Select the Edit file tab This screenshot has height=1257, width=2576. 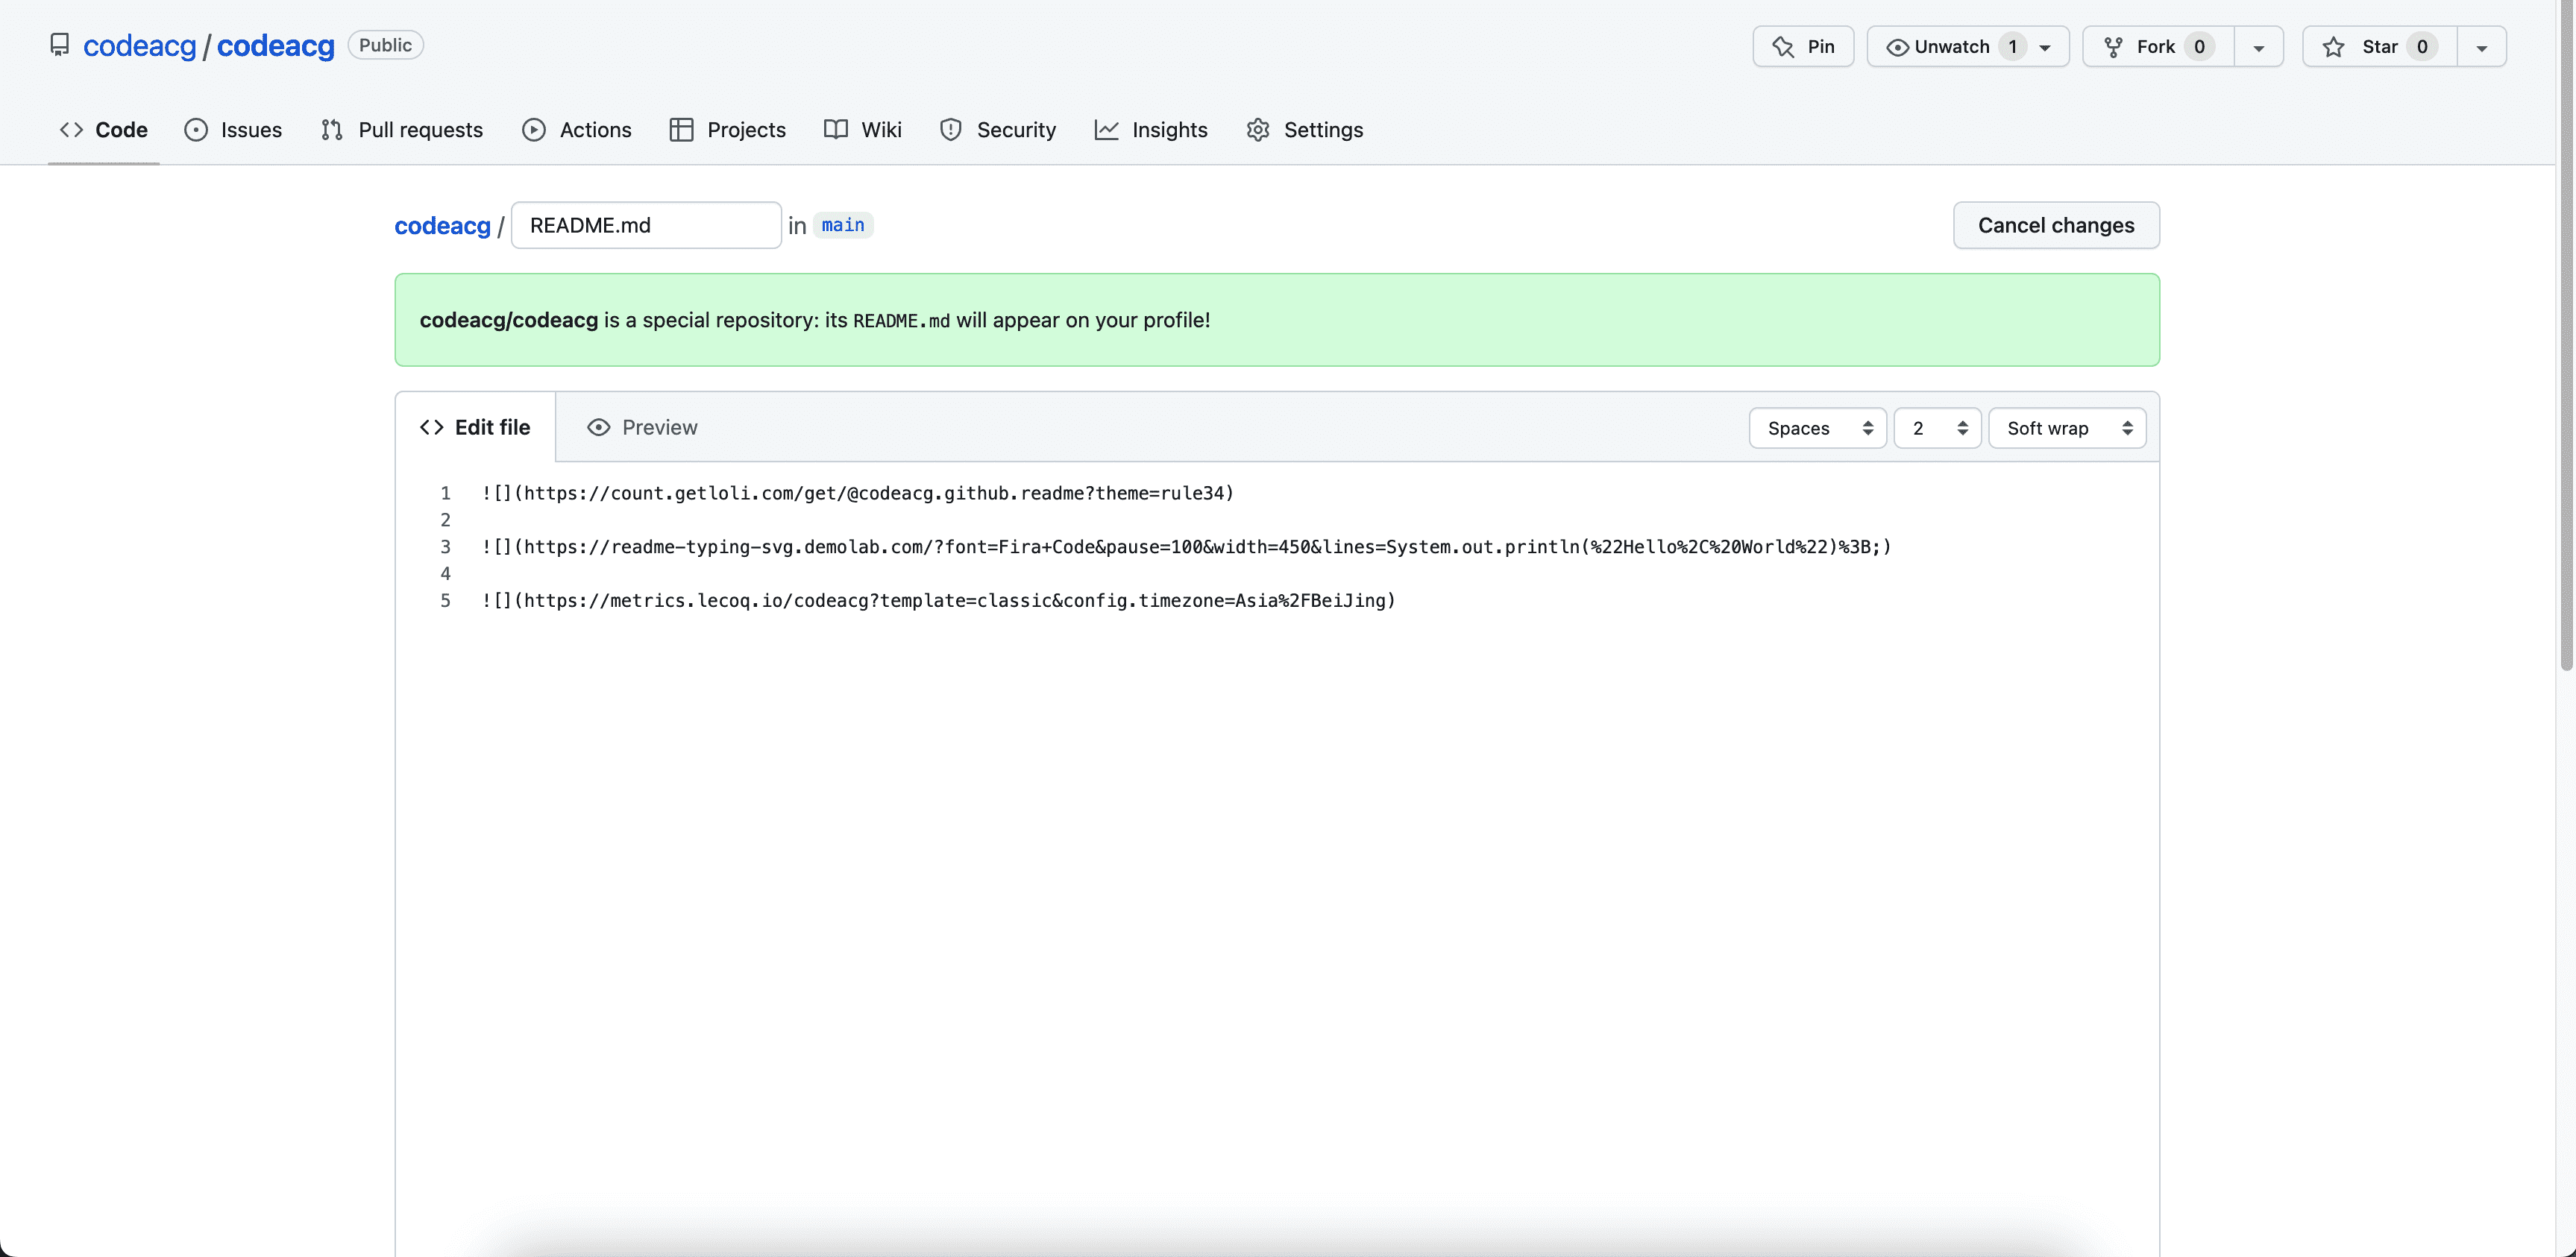[475, 427]
